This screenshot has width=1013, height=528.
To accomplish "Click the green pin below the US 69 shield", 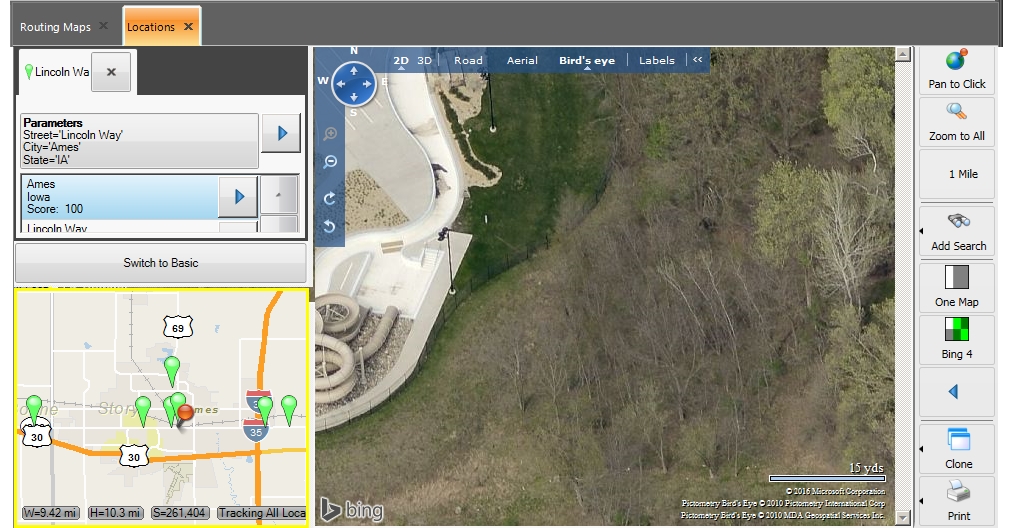I will point(171,370).
